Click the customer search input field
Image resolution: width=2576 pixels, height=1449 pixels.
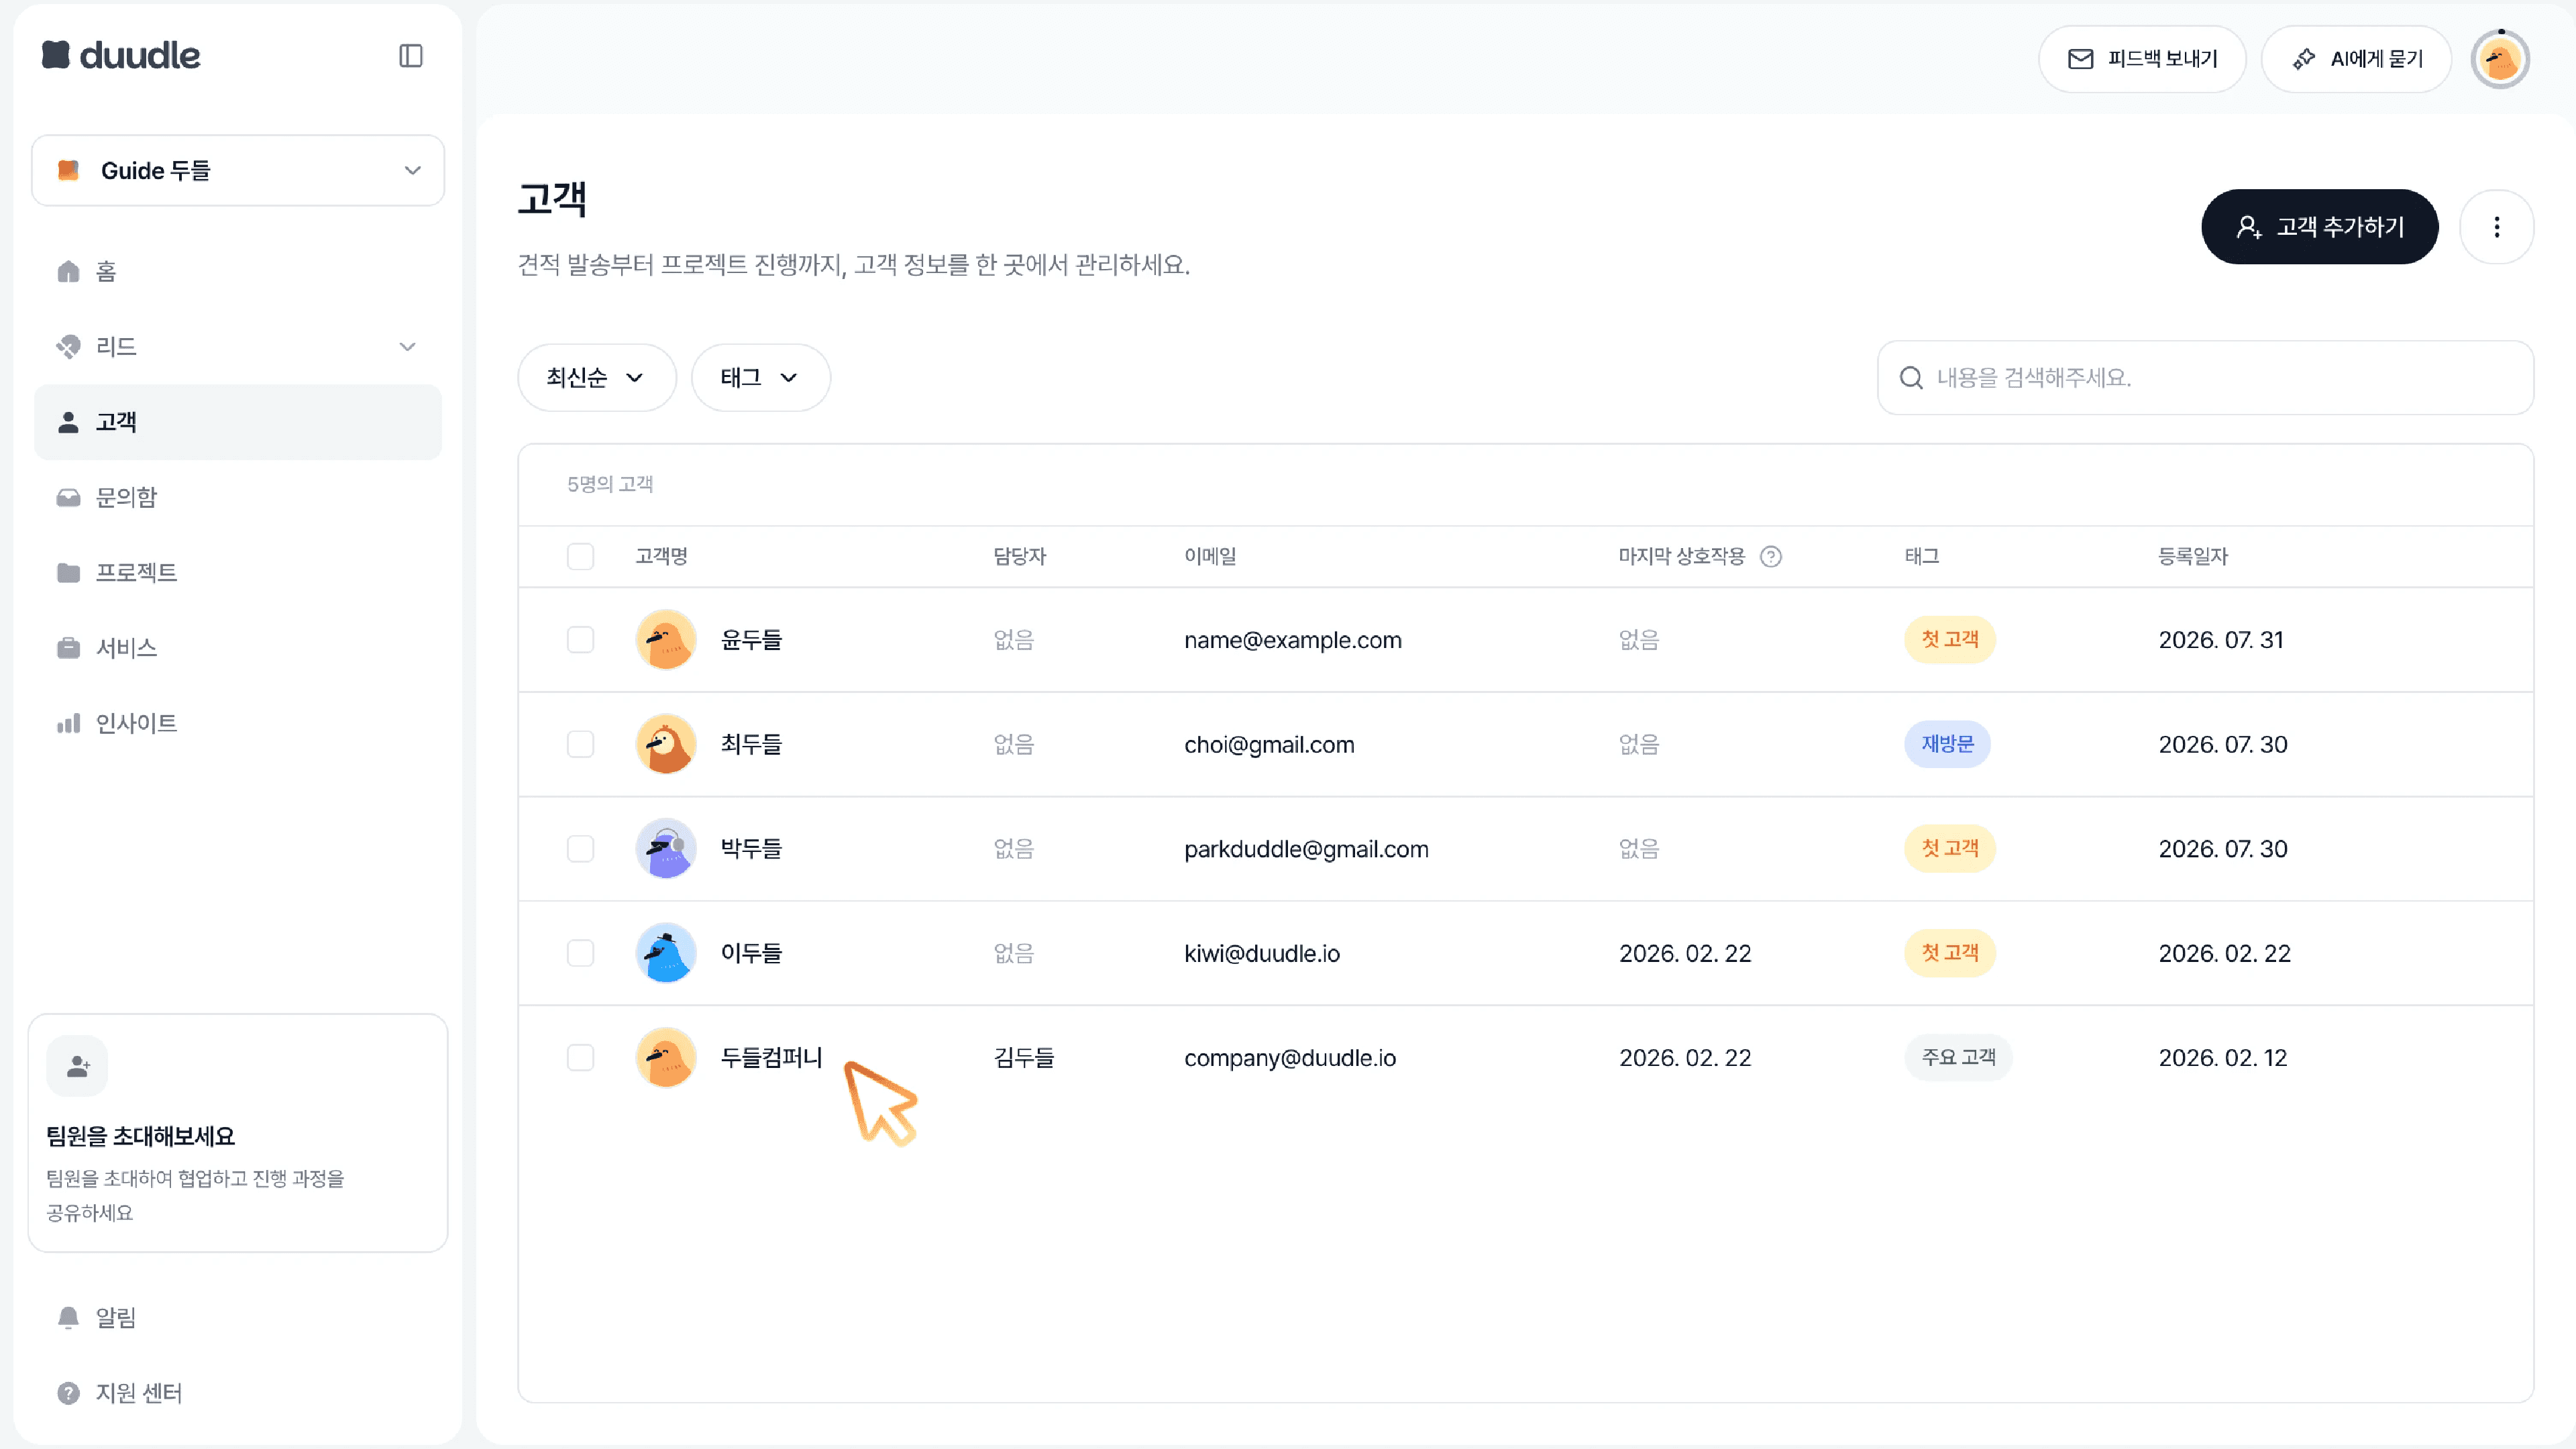pyautogui.click(x=2205, y=378)
